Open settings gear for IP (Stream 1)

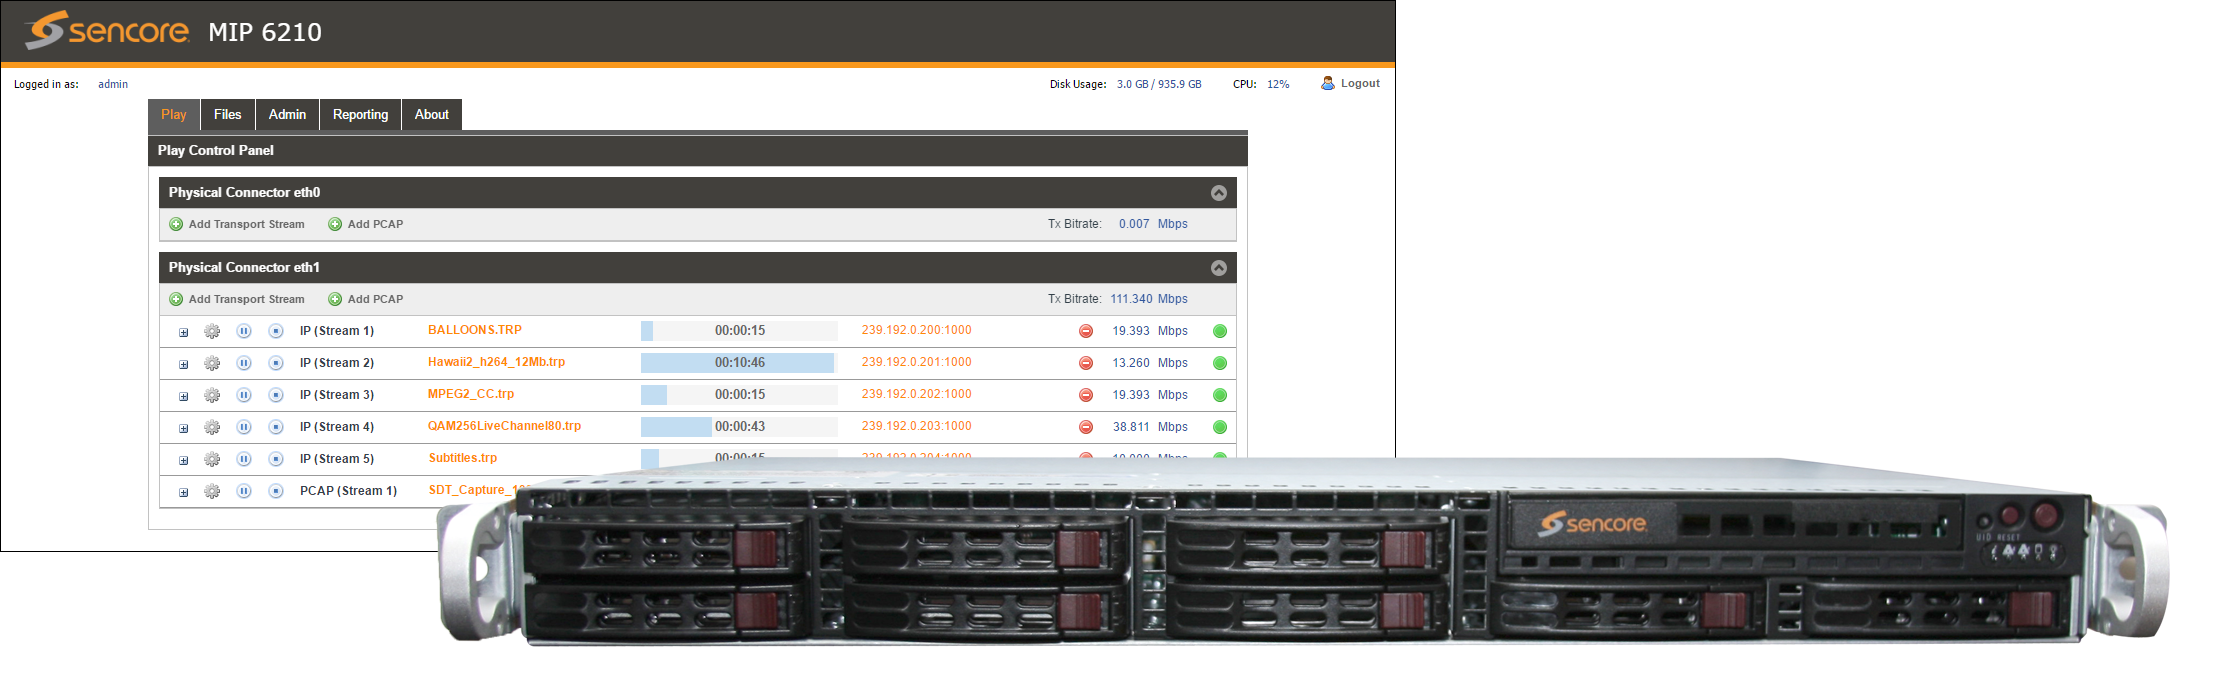[212, 331]
